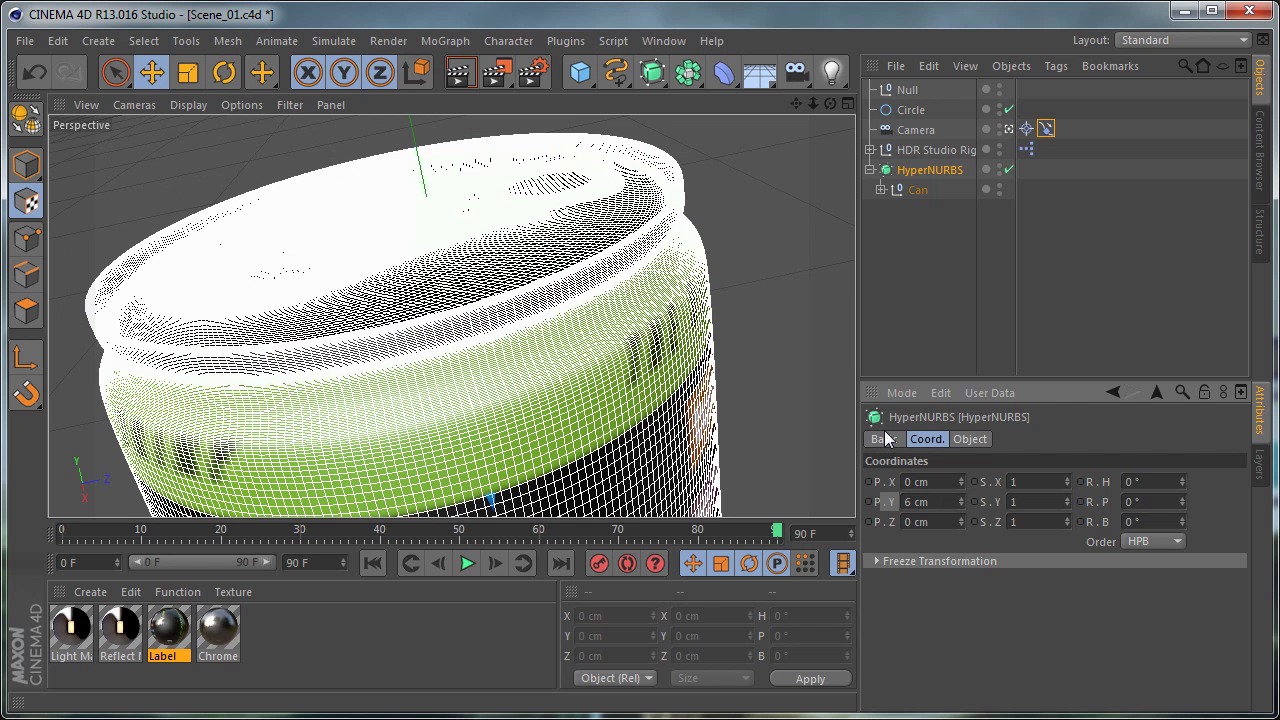Screen dimensions: 1280x720
Task: Toggle Enable Axis tool icon
Action: 26,357
